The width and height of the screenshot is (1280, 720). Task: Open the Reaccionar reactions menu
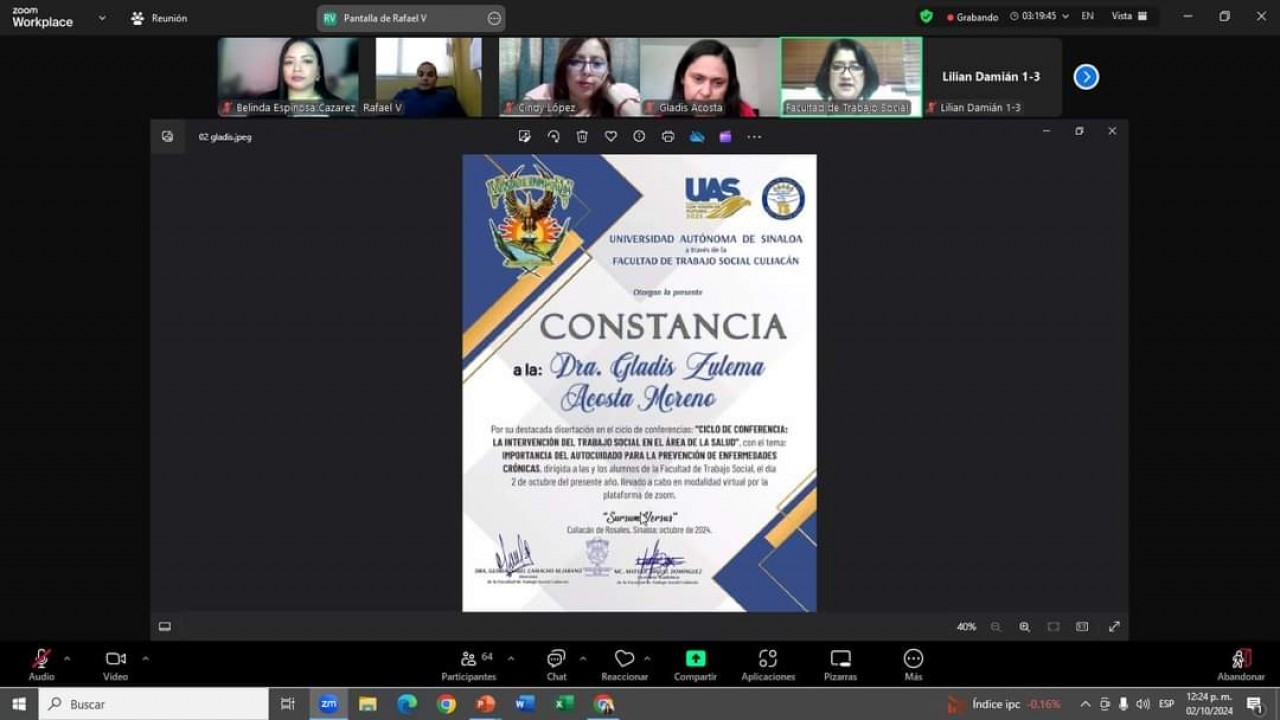point(624,662)
